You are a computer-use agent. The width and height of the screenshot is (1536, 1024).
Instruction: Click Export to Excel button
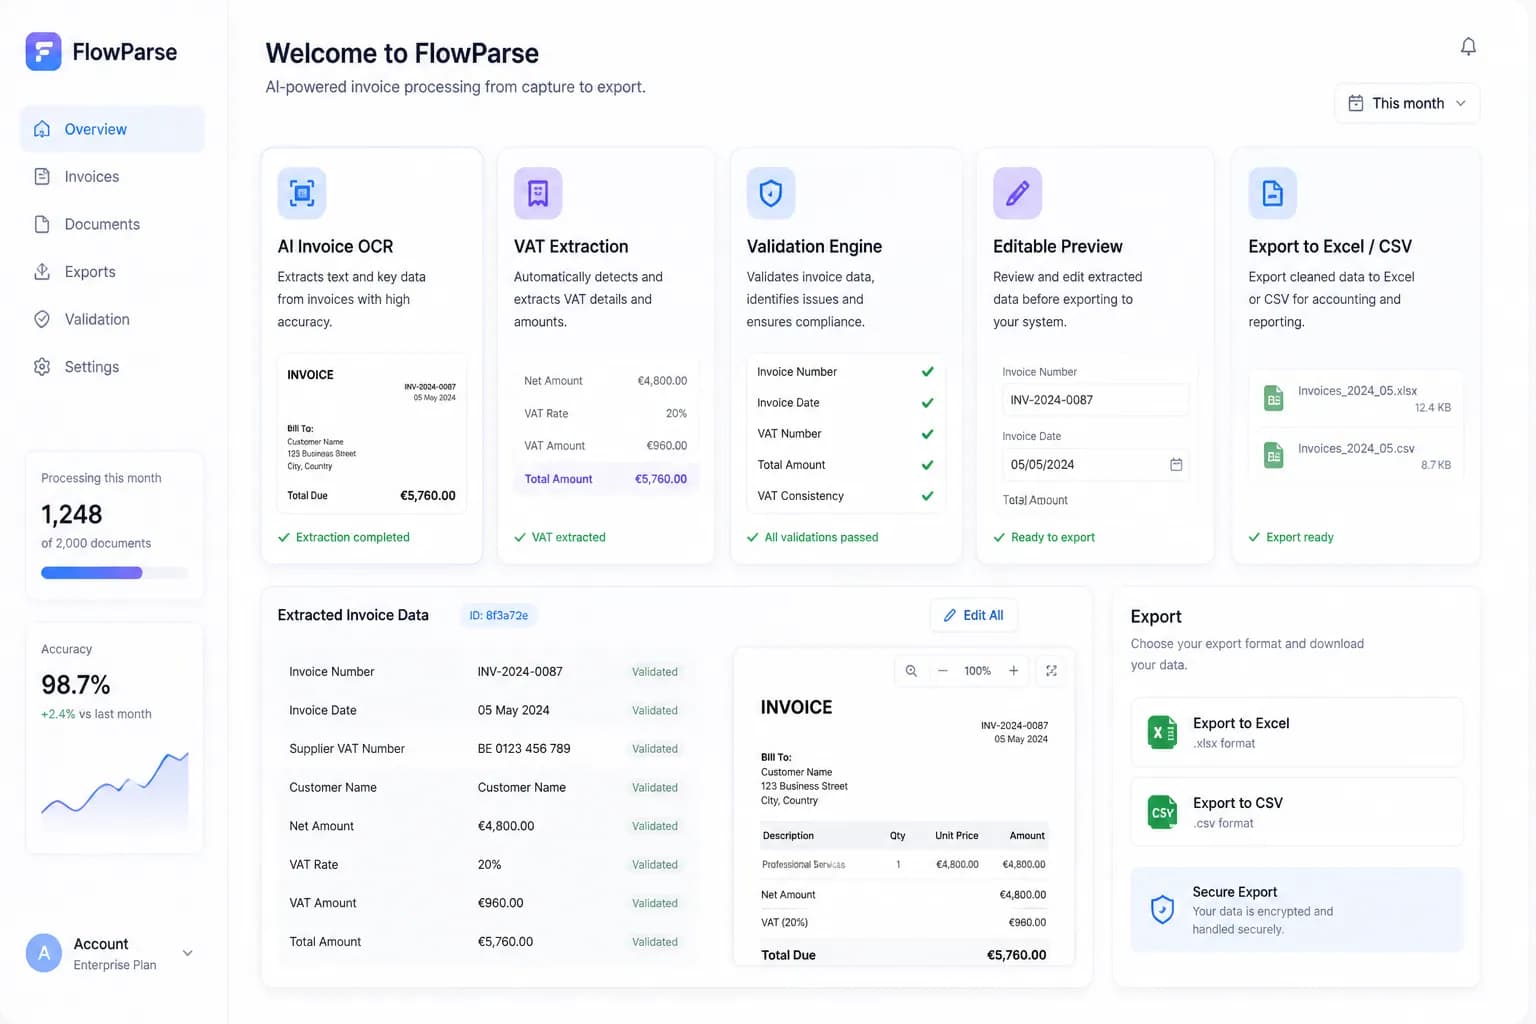coord(1297,732)
